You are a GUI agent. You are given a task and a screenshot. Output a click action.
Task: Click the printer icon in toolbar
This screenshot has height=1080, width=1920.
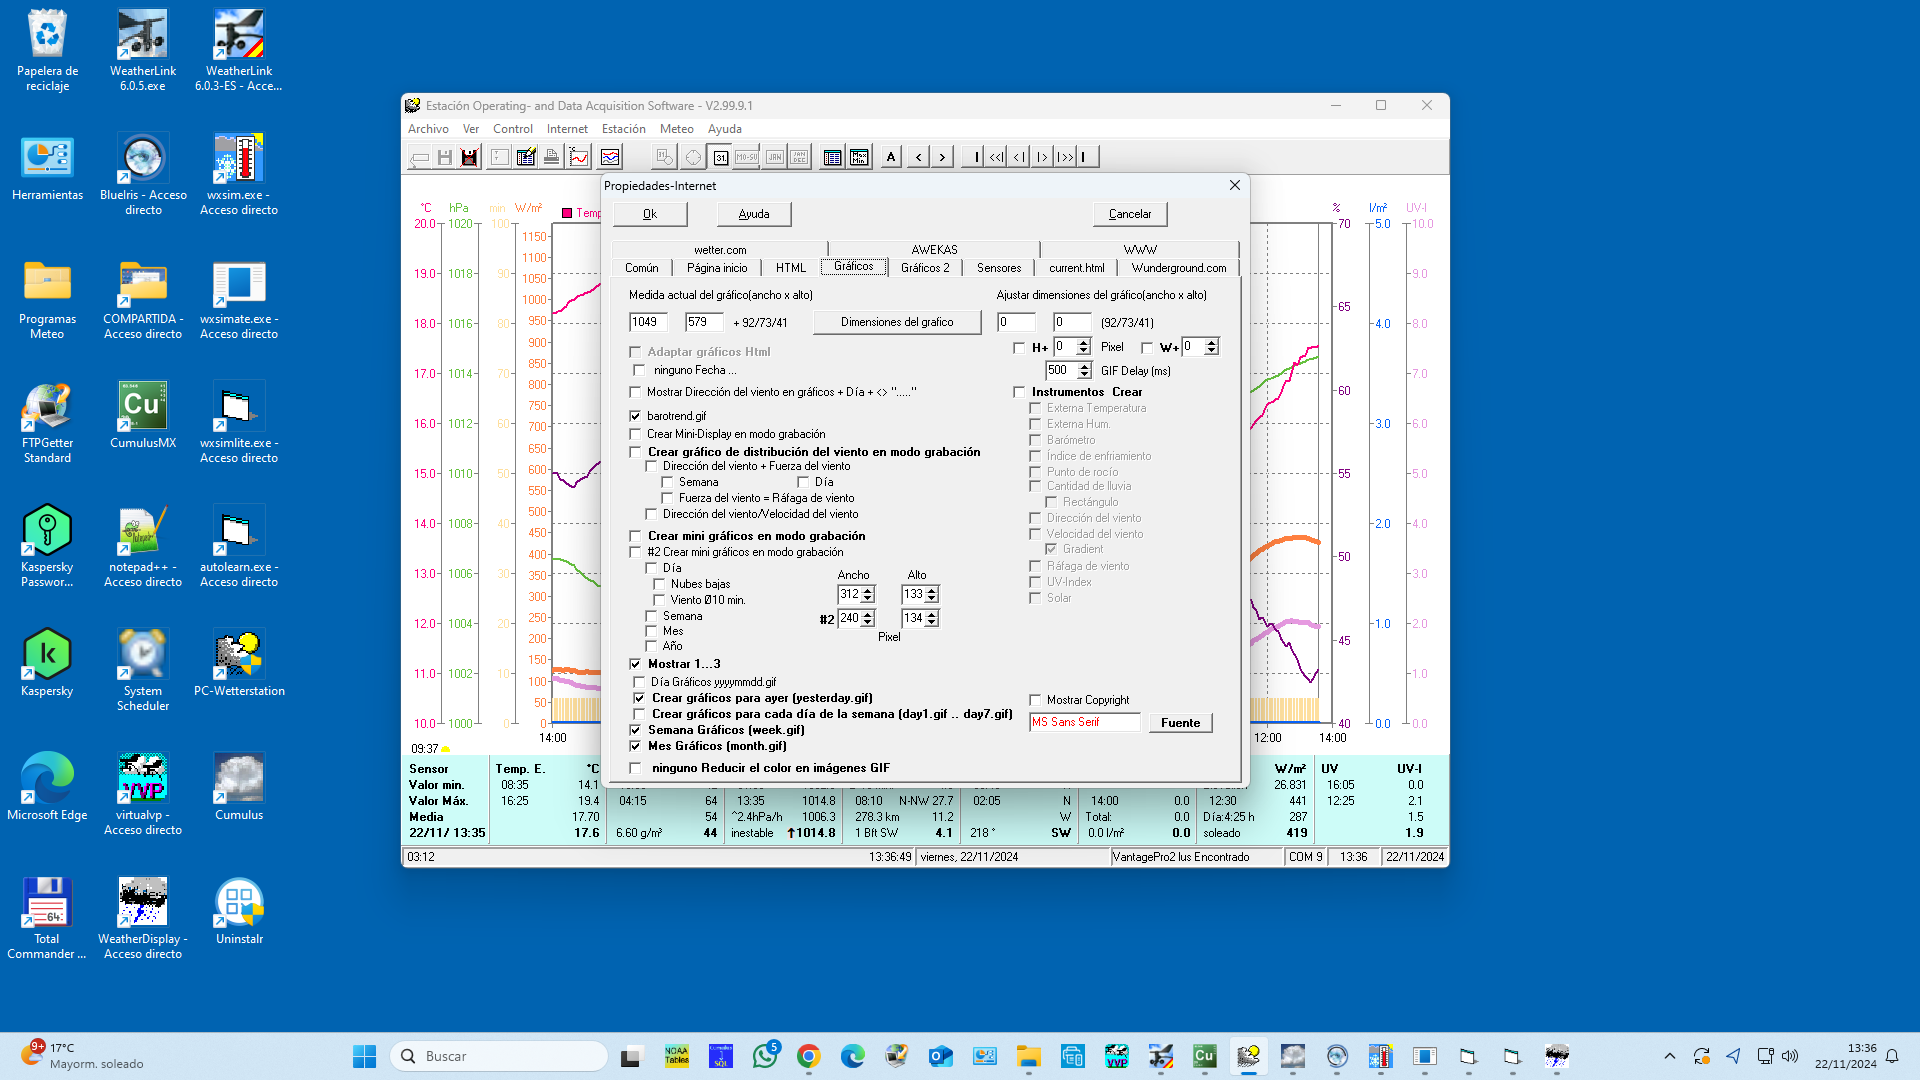tap(551, 157)
